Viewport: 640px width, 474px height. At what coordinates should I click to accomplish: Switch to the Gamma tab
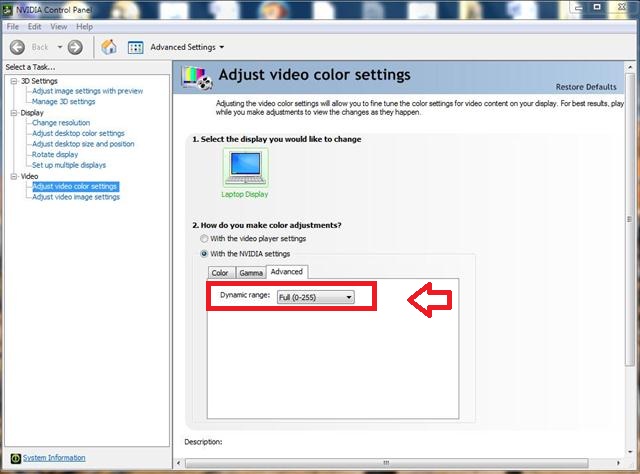251,273
